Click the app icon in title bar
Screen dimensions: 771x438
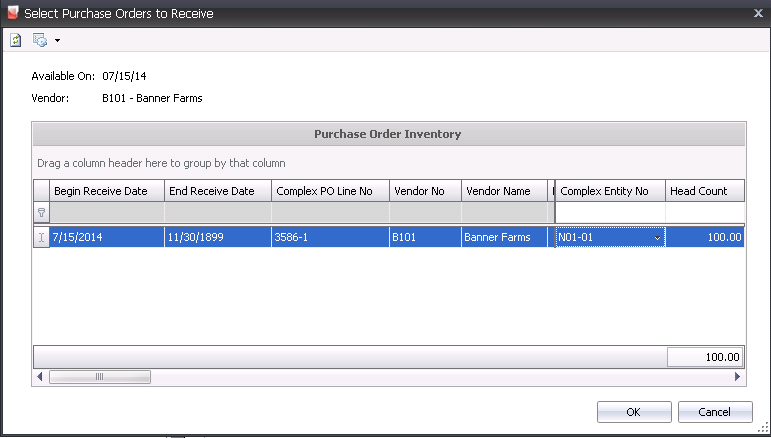pyautogui.click(x=13, y=14)
